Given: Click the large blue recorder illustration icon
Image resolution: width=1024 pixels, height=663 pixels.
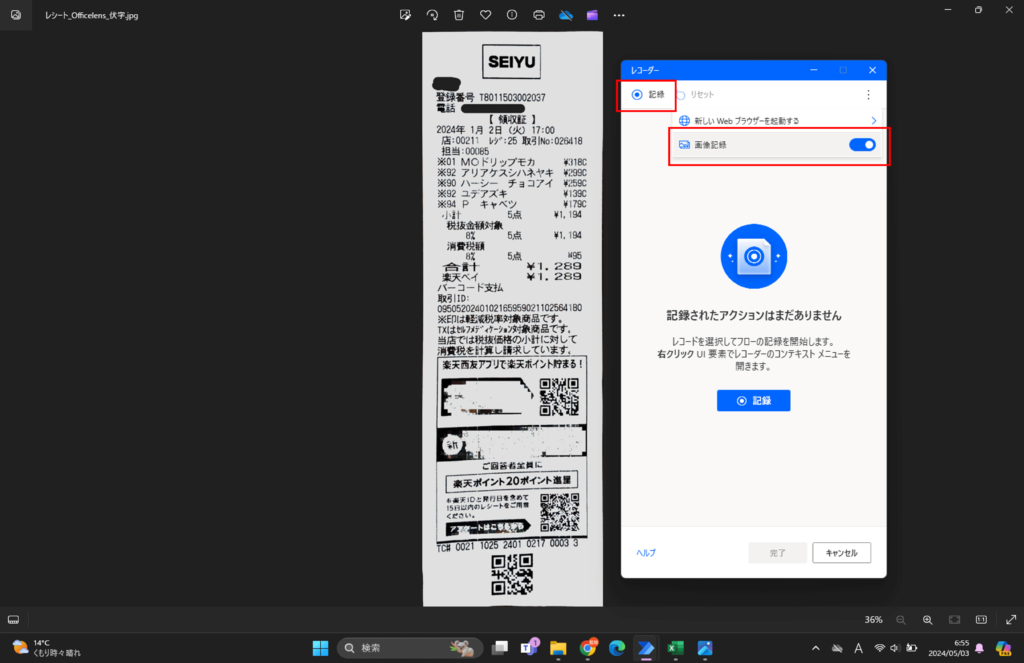Looking at the screenshot, I should pyautogui.click(x=753, y=256).
